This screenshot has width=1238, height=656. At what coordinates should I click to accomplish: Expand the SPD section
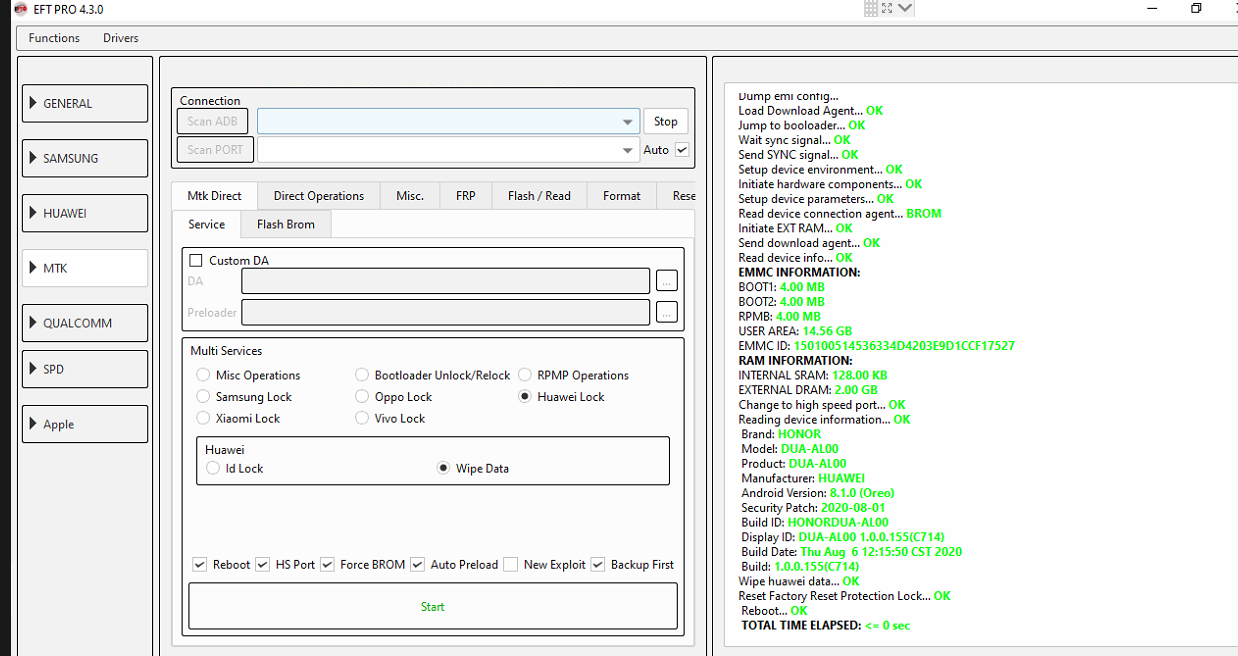(x=85, y=369)
